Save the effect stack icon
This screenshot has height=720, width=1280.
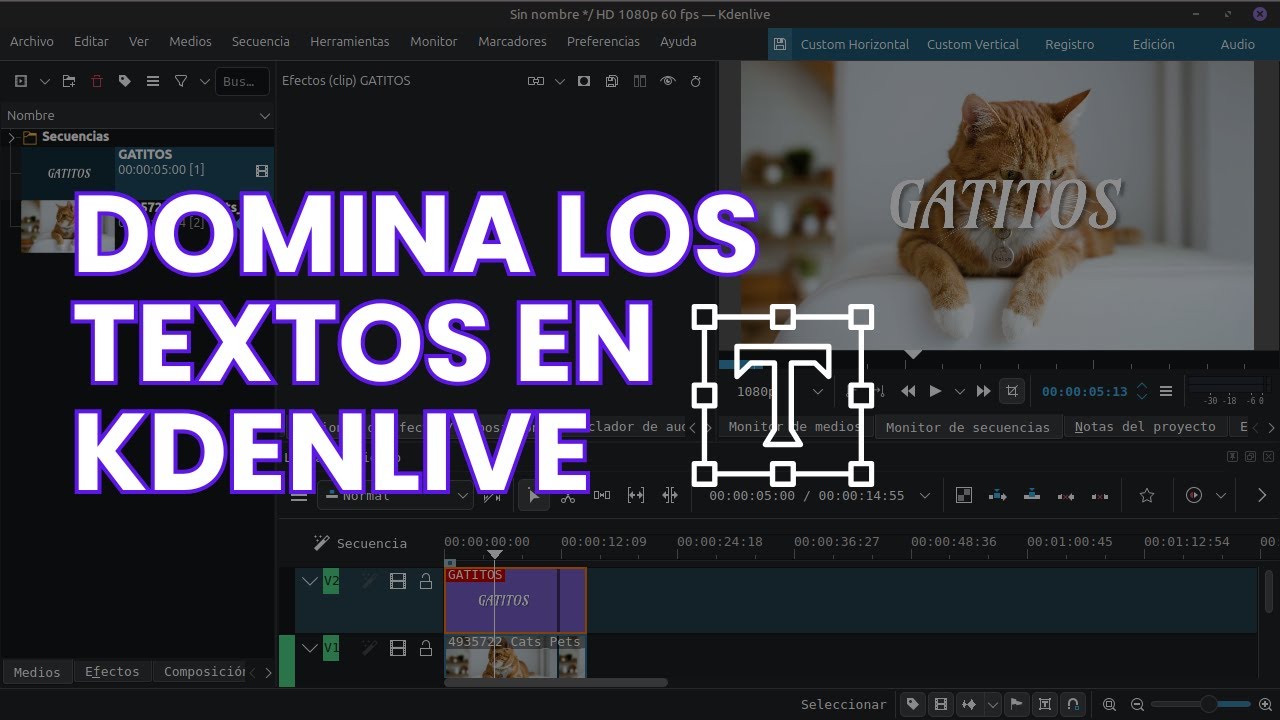click(x=612, y=81)
